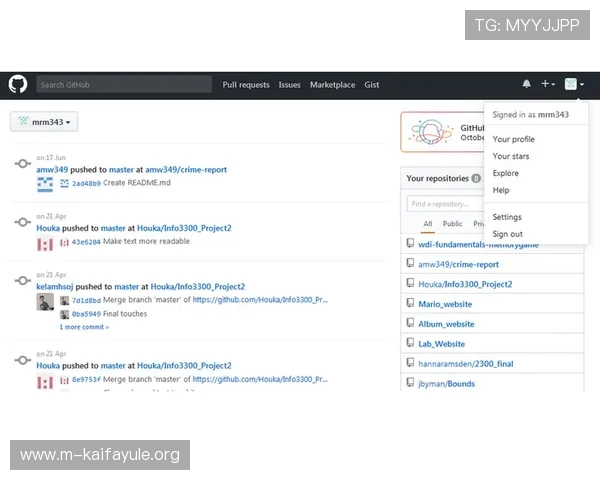
Task: Click the repo icon beside Album_website
Action: [x=410, y=324]
